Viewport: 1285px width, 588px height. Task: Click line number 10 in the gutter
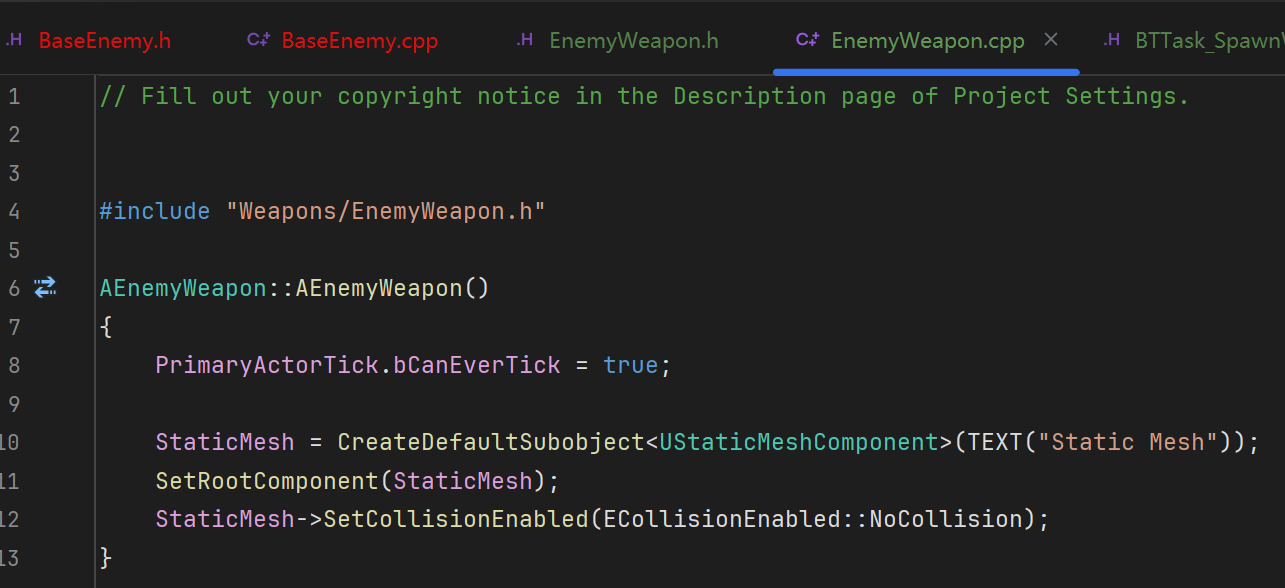[10, 442]
